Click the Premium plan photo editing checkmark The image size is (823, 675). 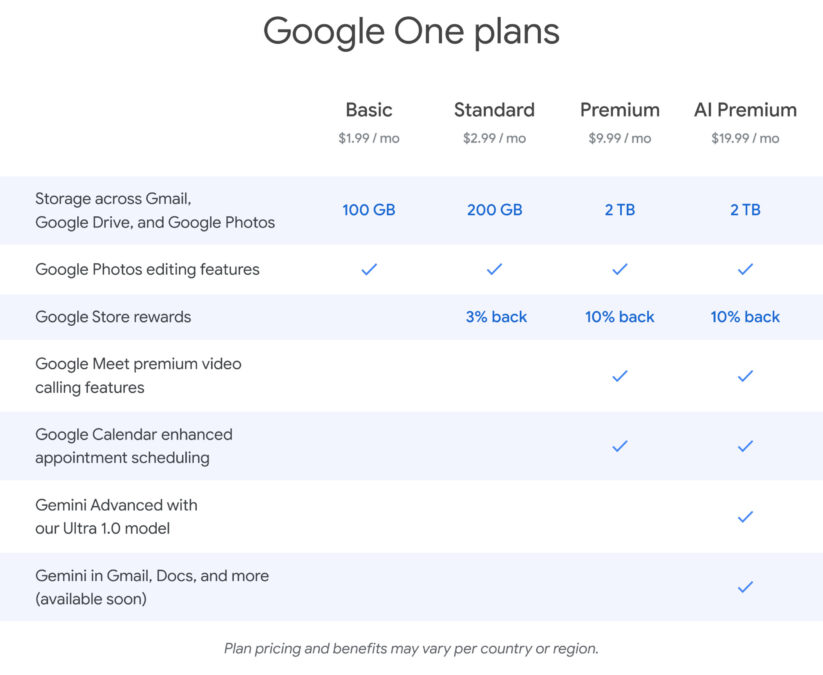pyautogui.click(x=620, y=269)
